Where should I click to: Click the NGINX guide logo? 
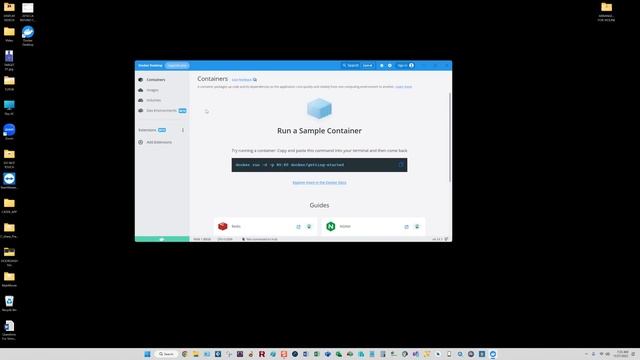pyautogui.click(x=331, y=226)
